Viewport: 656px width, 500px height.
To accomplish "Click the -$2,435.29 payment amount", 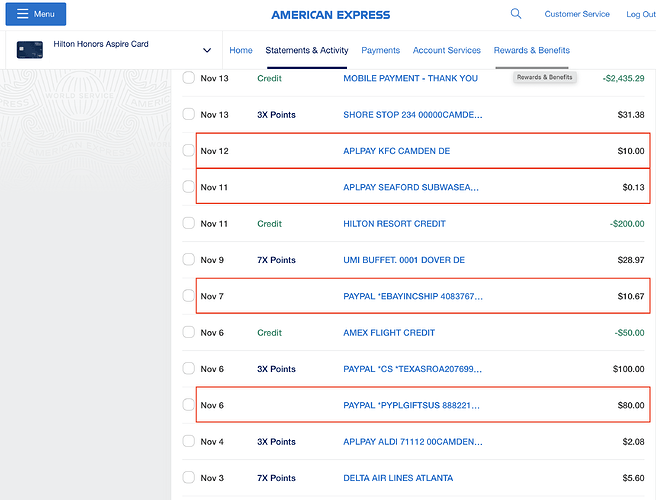I will [x=623, y=78].
